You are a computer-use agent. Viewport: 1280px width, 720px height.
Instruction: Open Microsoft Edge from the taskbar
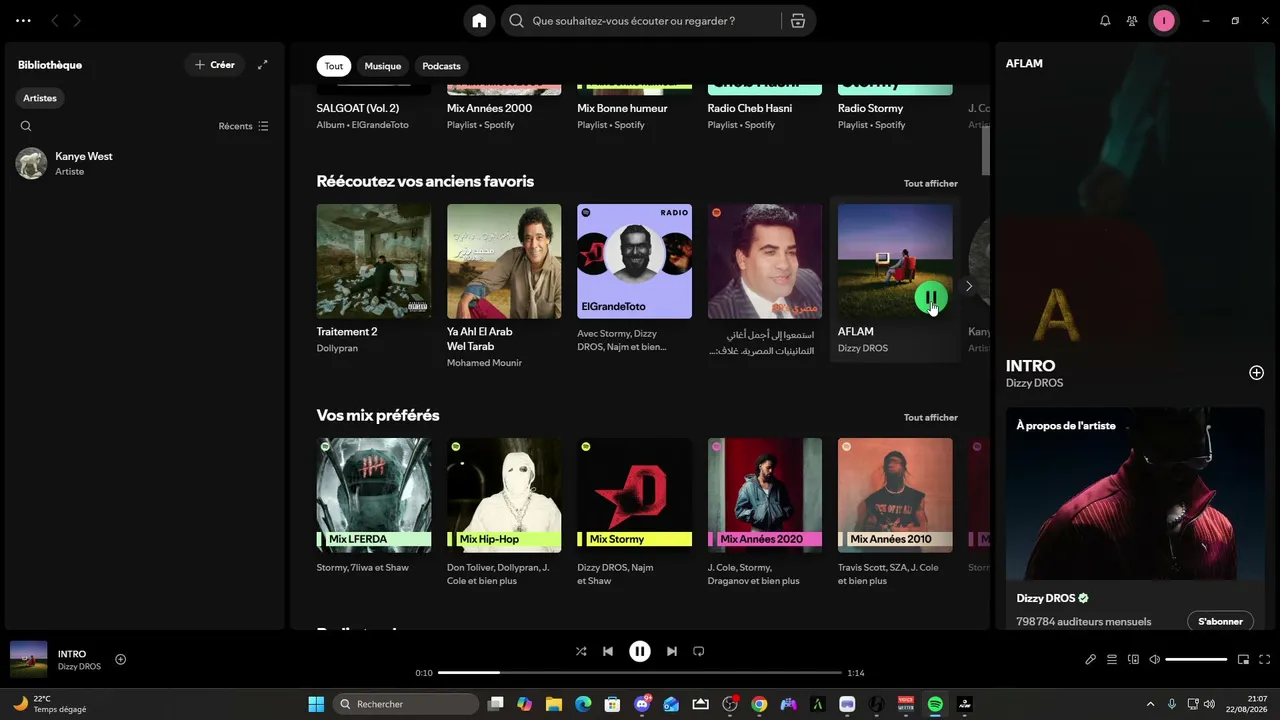[x=583, y=704]
